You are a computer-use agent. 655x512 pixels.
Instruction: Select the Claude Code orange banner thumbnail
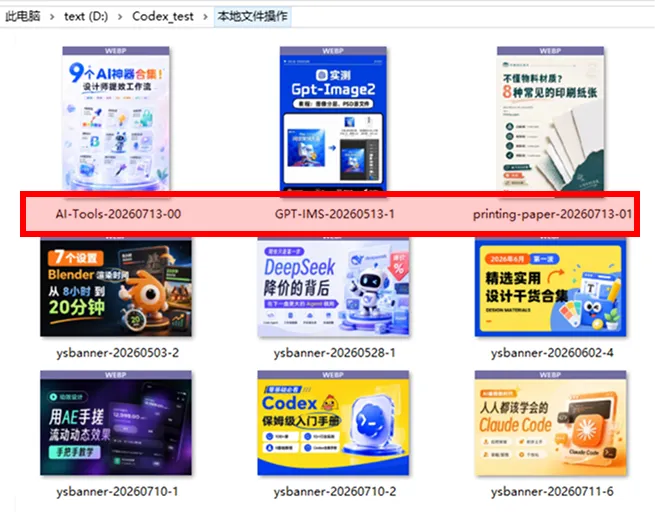pos(551,423)
